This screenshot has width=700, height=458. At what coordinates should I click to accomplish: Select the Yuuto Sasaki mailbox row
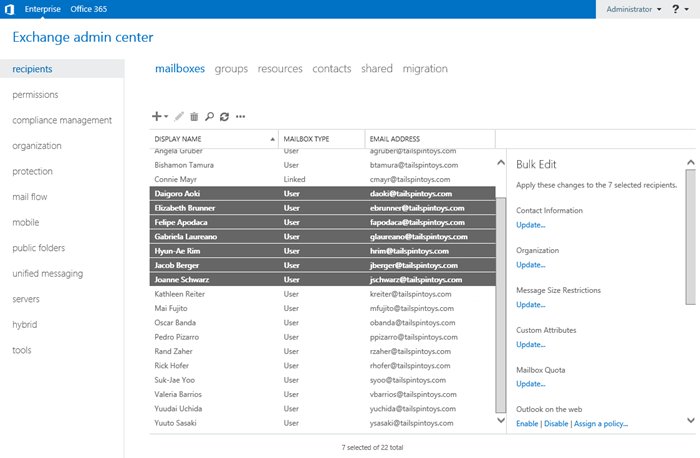click(x=322, y=423)
